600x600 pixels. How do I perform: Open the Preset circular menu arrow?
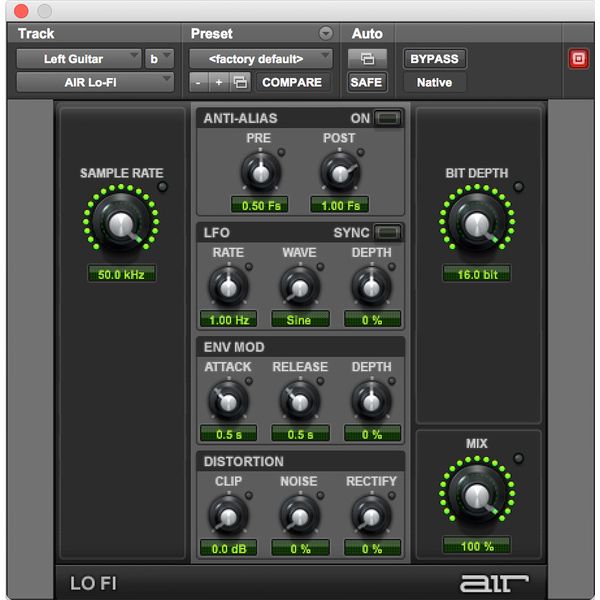coord(326,33)
